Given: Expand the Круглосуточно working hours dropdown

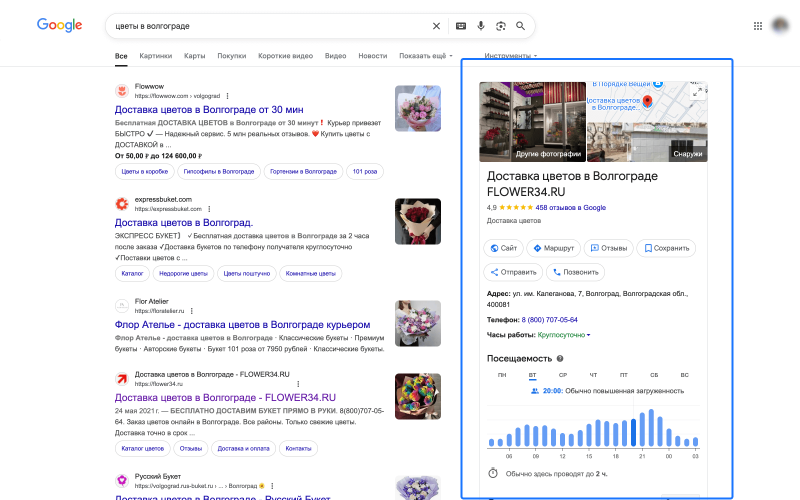Looking at the screenshot, I should click(564, 335).
